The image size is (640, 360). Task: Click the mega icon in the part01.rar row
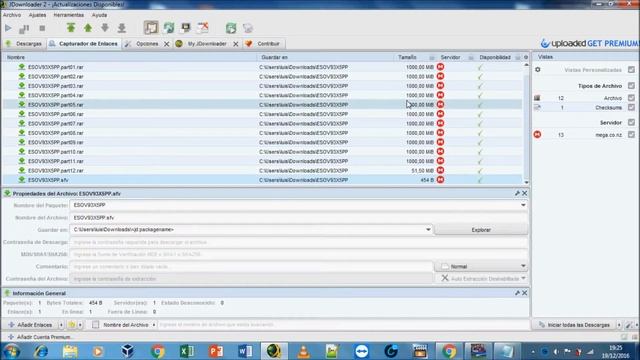click(440, 67)
